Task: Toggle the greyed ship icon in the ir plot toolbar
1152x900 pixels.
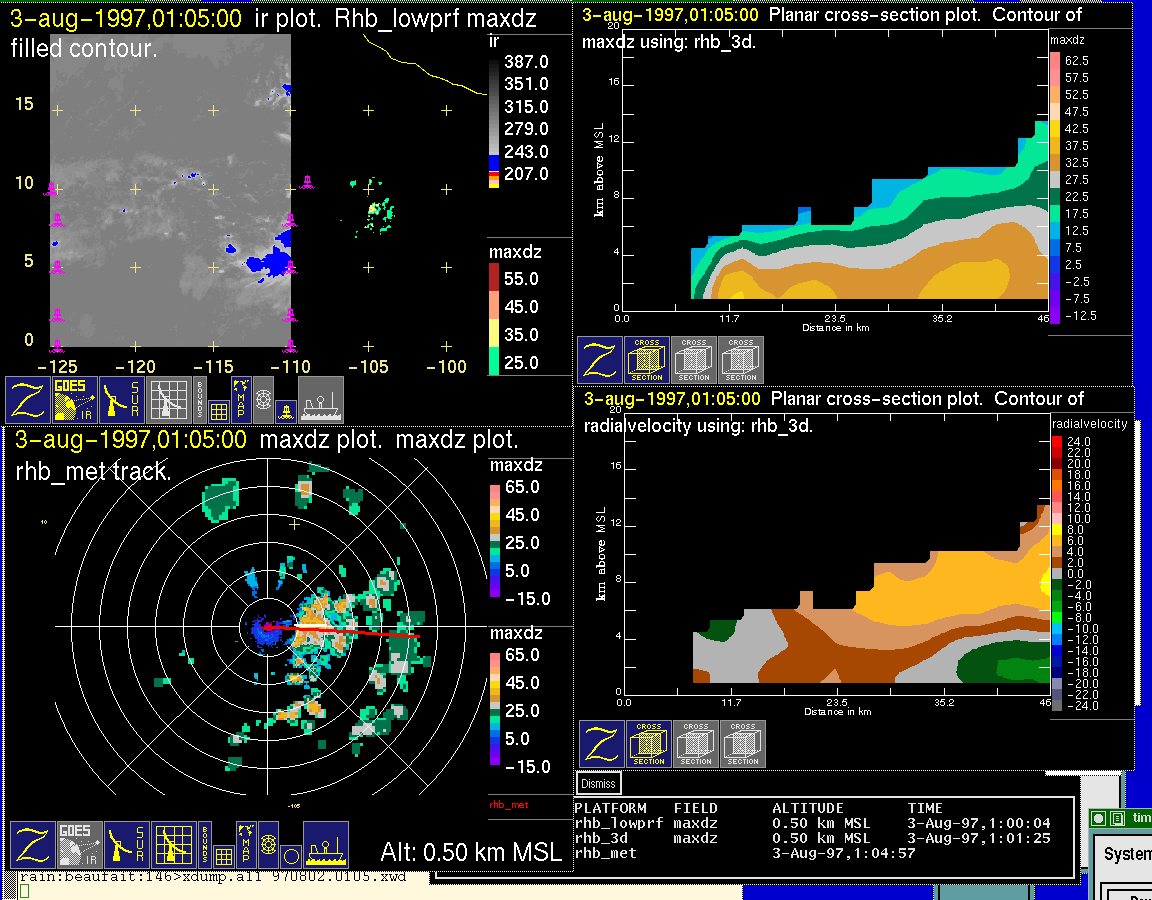Action: (x=321, y=400)
